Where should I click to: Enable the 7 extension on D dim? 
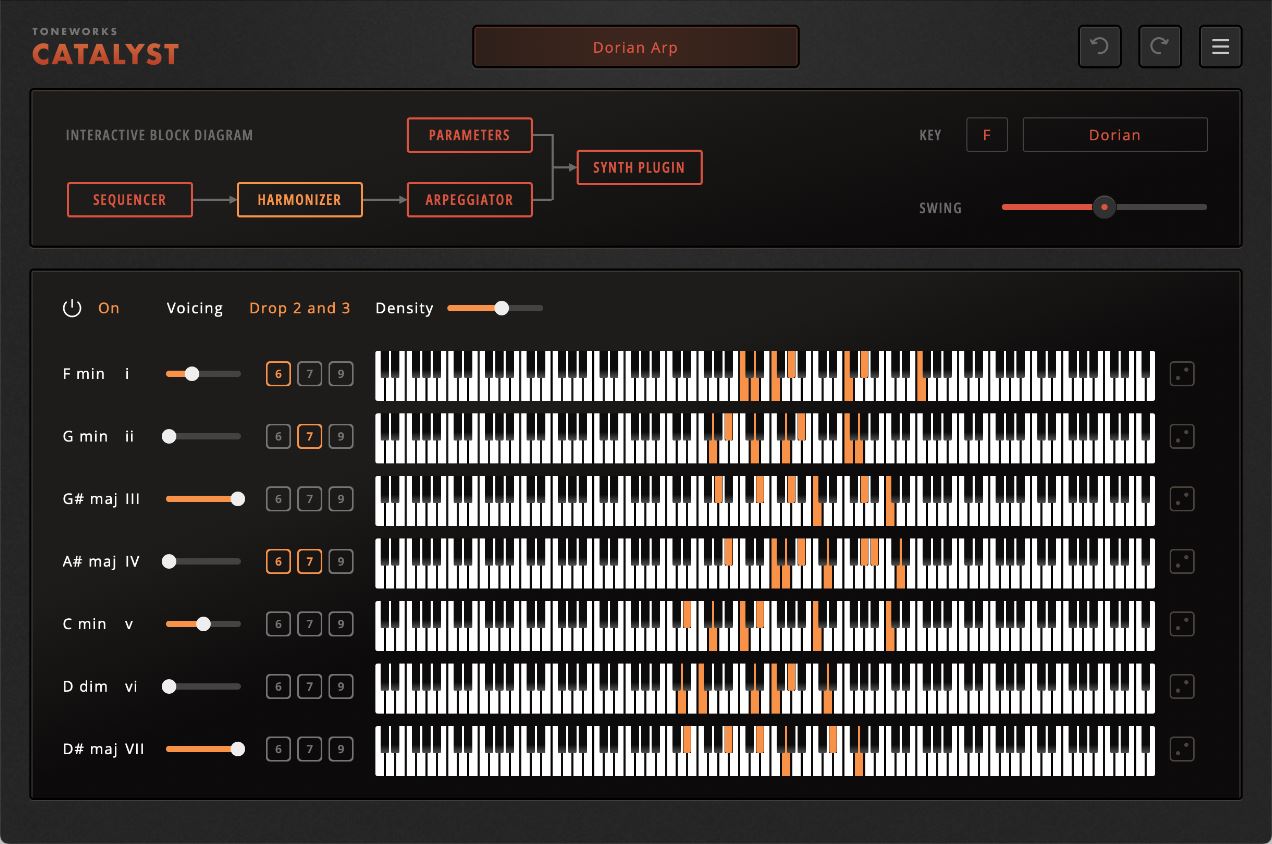tap(310, 686)
